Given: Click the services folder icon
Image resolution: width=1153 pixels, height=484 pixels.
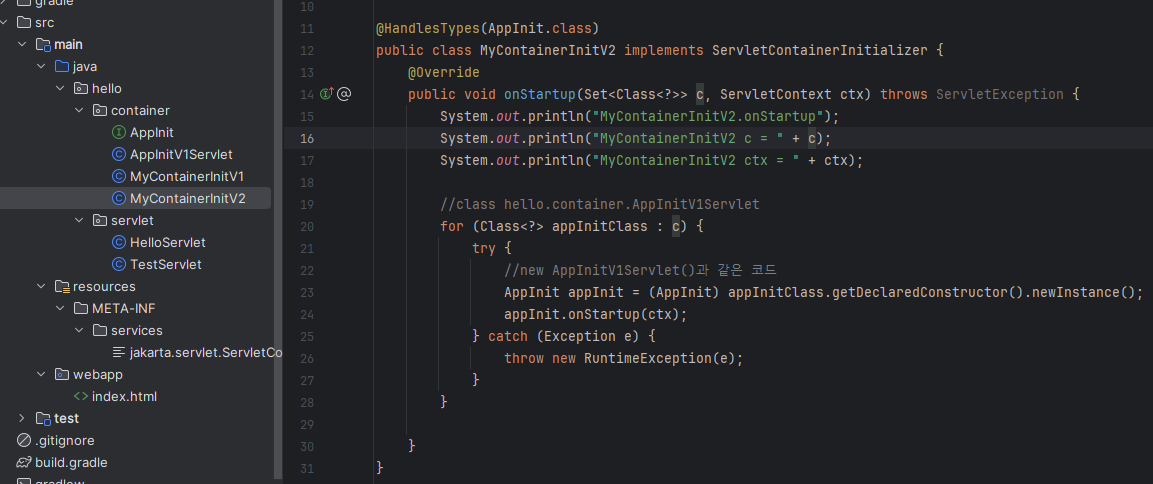Looking at the screenshot, I should (x=100, y=330).
